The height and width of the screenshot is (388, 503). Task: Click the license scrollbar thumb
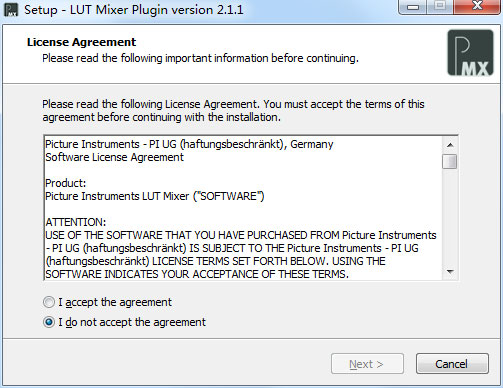[x=450, y=161]
